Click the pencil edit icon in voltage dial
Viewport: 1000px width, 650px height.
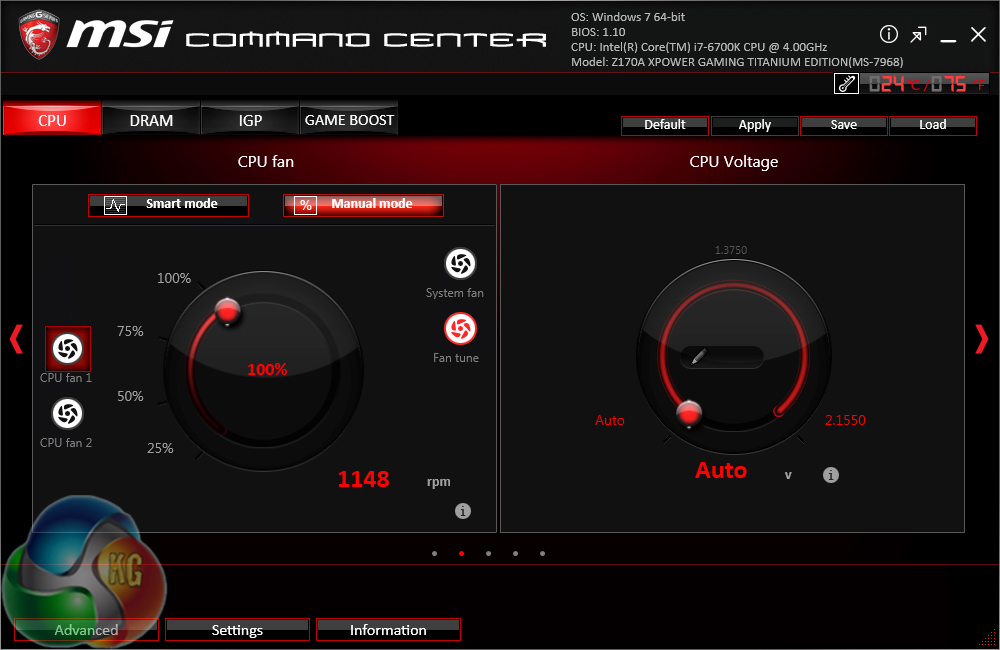699,357
